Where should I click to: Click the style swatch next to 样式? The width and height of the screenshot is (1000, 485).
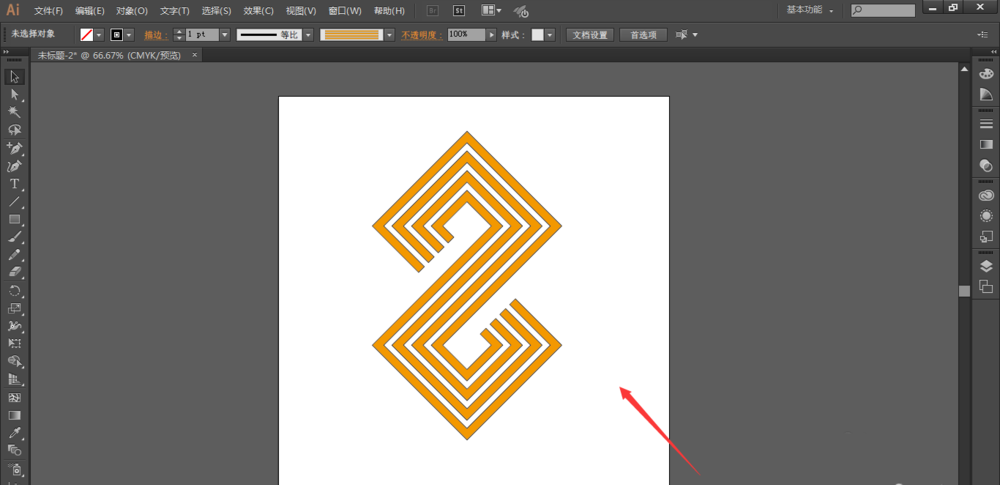538,35
